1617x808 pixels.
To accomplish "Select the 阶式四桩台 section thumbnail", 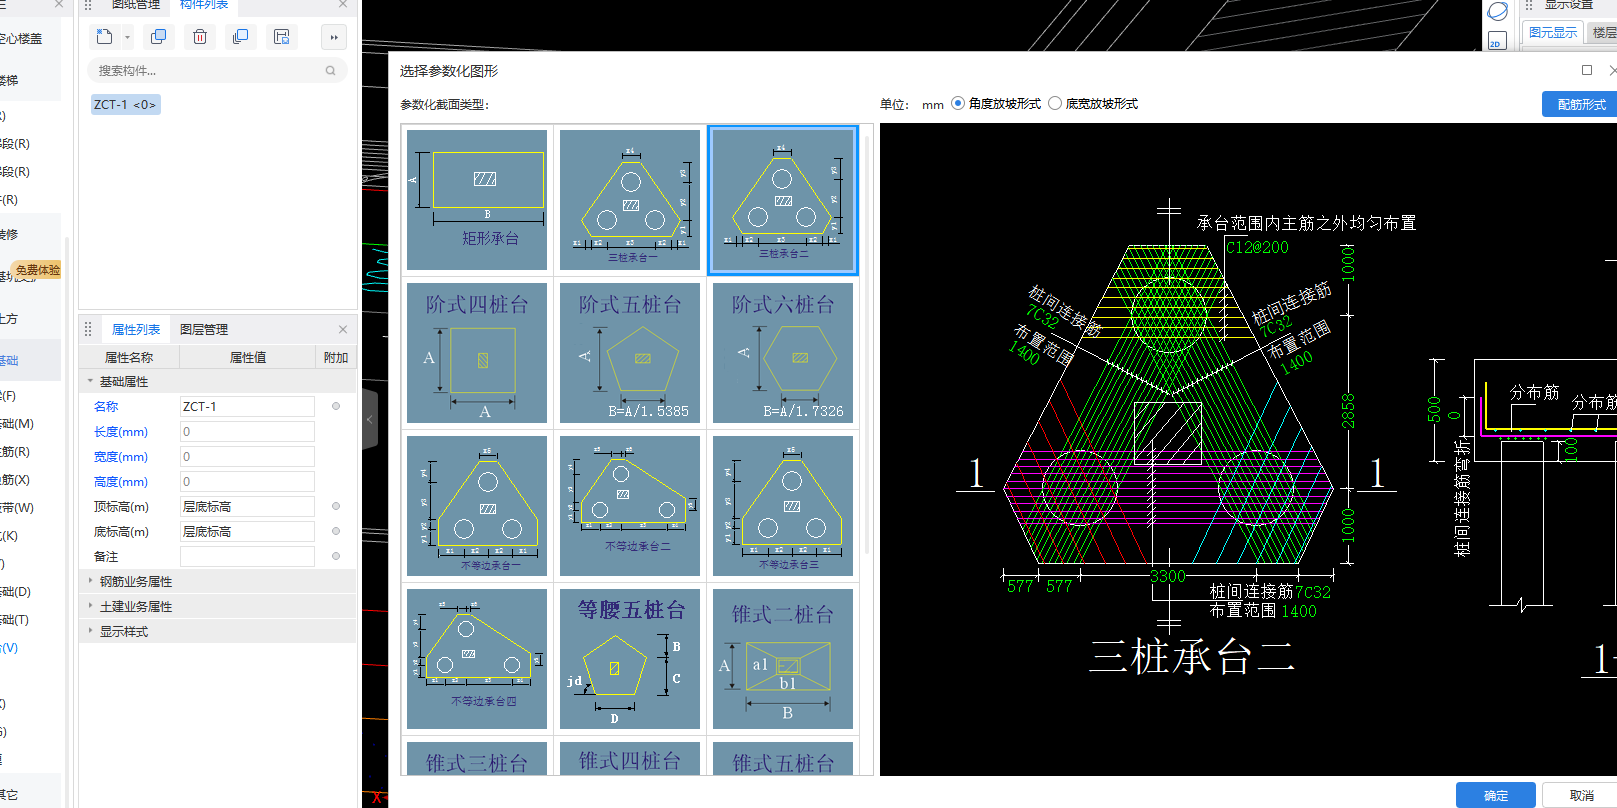I will [477, 353].
